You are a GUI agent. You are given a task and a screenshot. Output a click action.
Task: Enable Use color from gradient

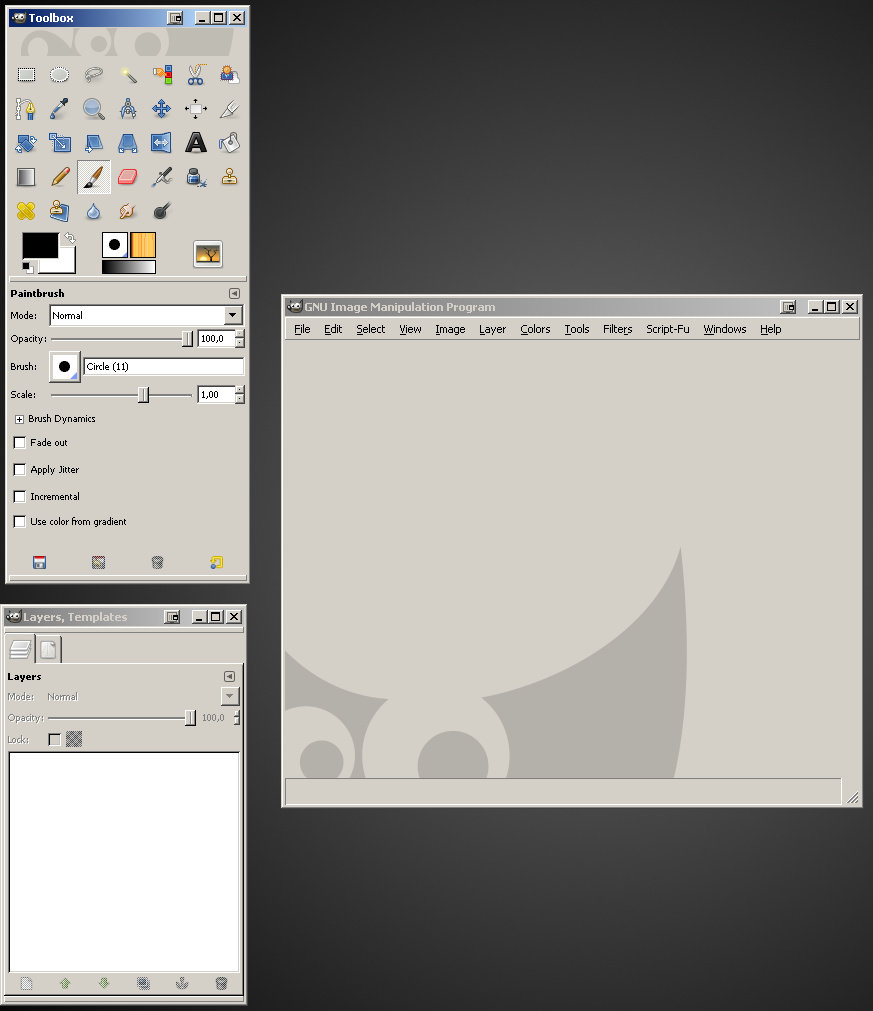pyautogui.click(x=20, y=522)
